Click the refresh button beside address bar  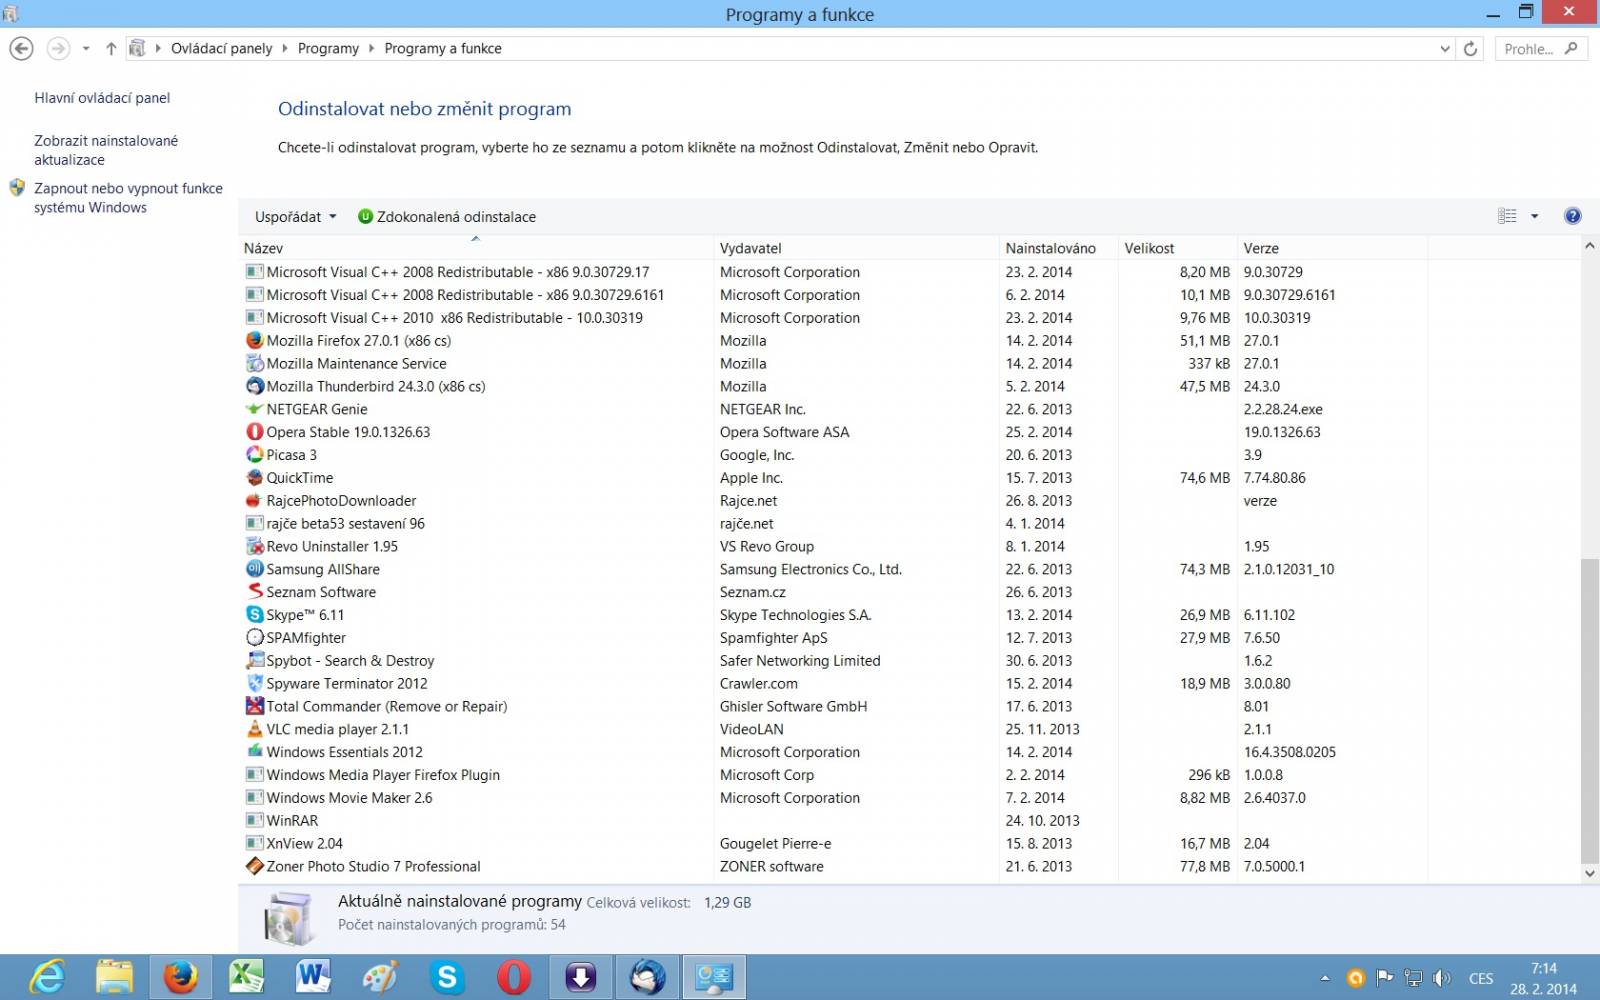[x=1470, y=49]
